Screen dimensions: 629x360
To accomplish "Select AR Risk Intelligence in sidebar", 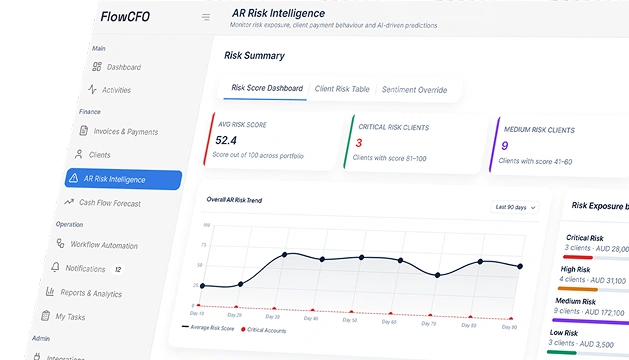I will (x=123, y=179).
